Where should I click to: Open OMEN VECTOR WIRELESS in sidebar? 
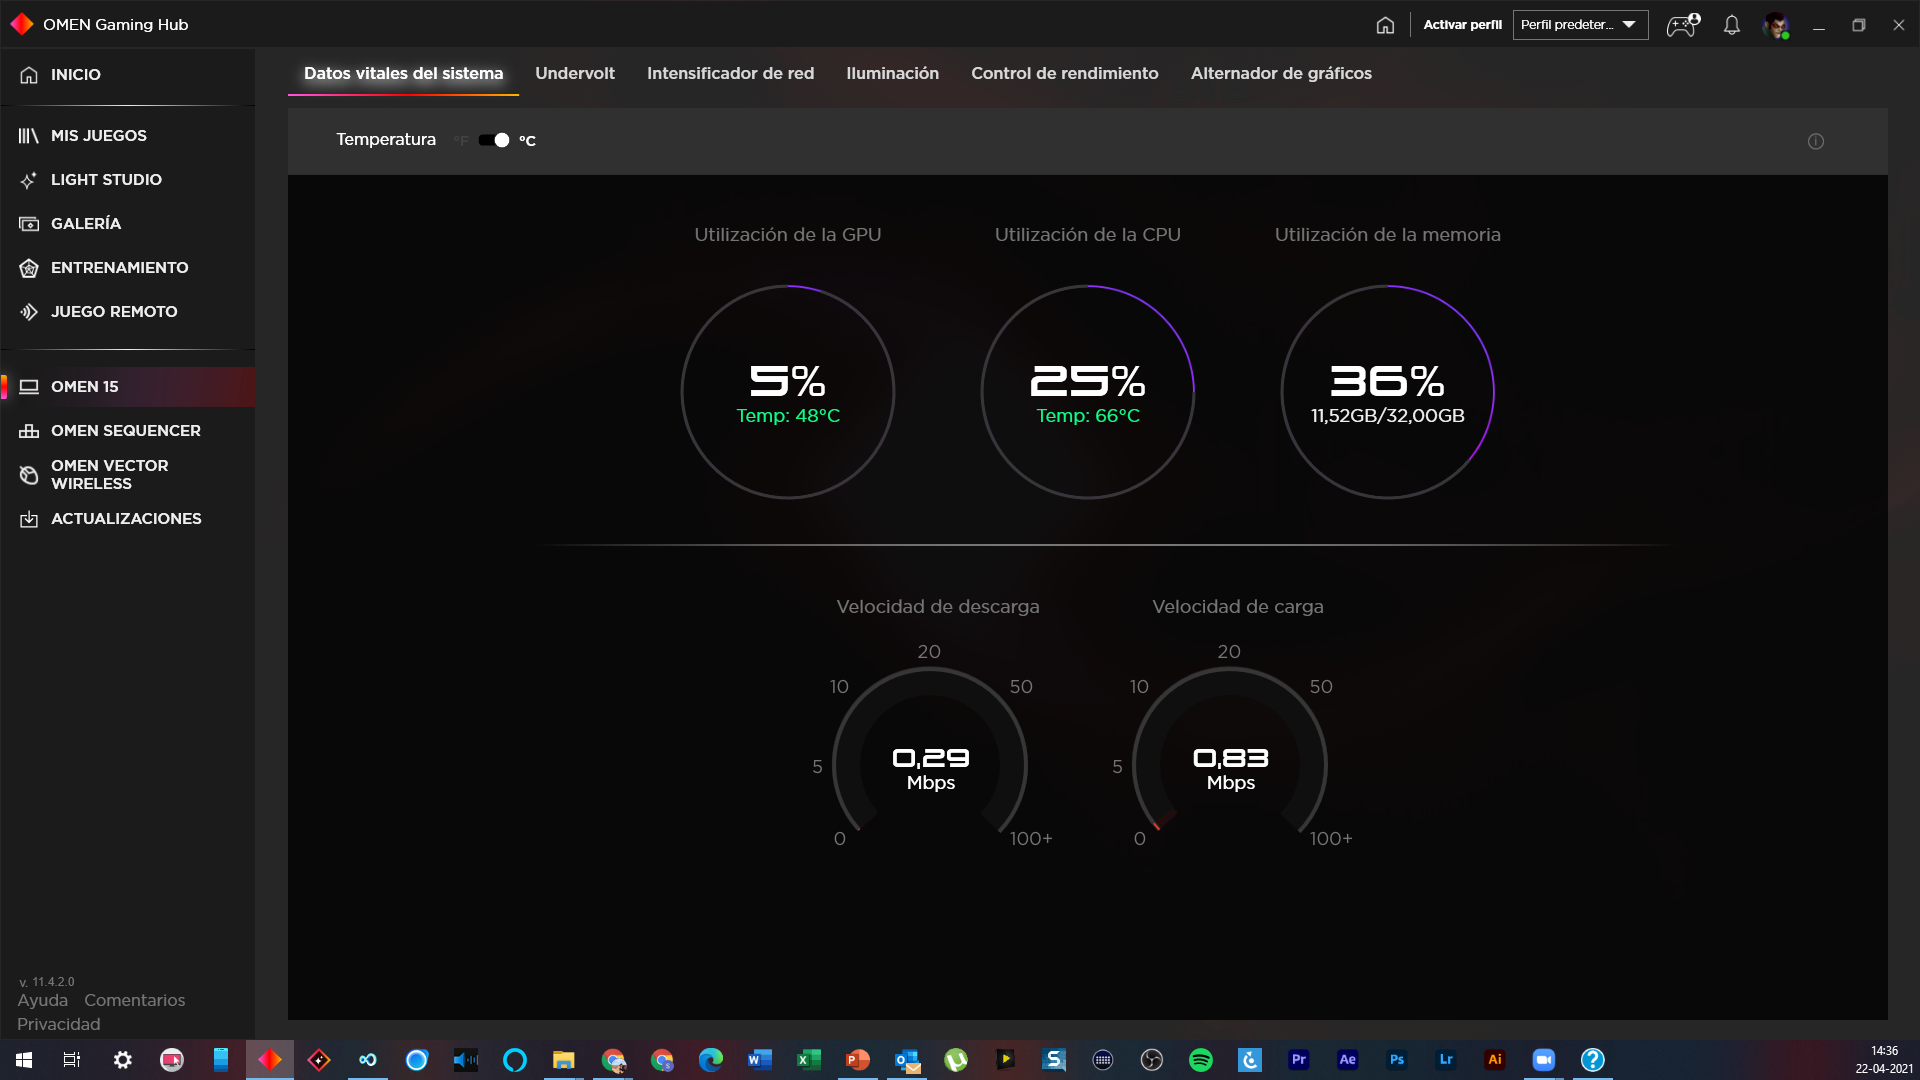128,475
